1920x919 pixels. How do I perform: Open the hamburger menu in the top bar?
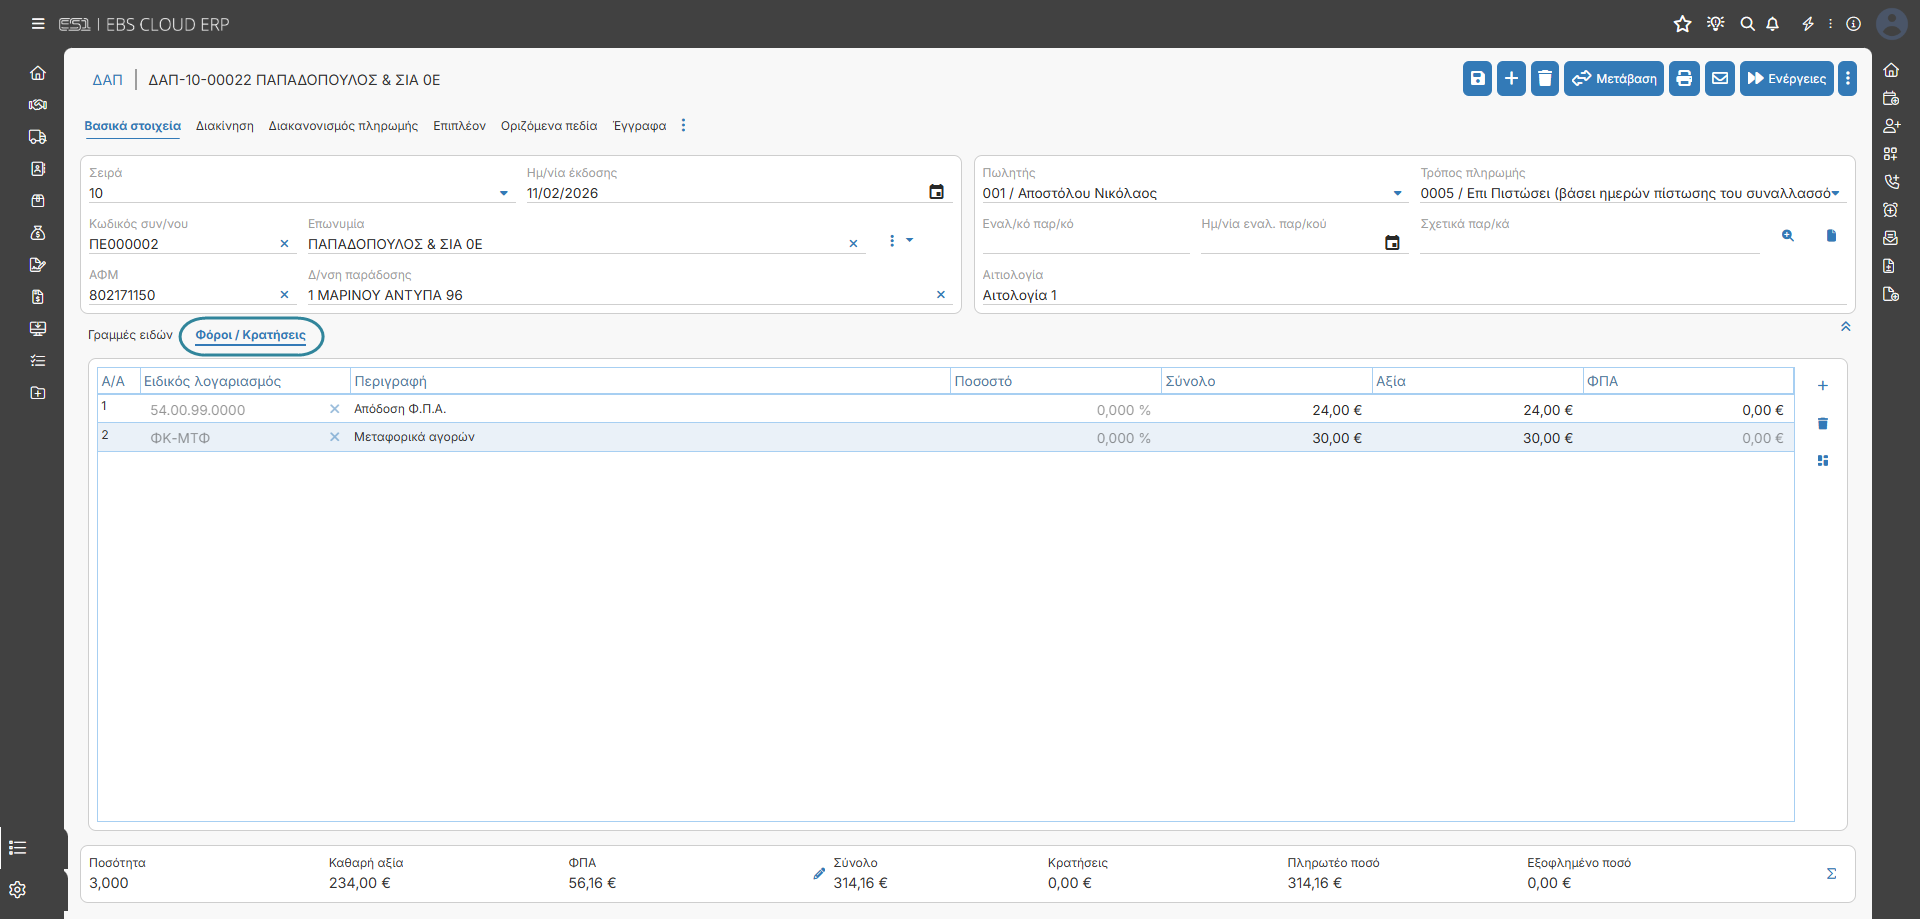click(38, 24)
